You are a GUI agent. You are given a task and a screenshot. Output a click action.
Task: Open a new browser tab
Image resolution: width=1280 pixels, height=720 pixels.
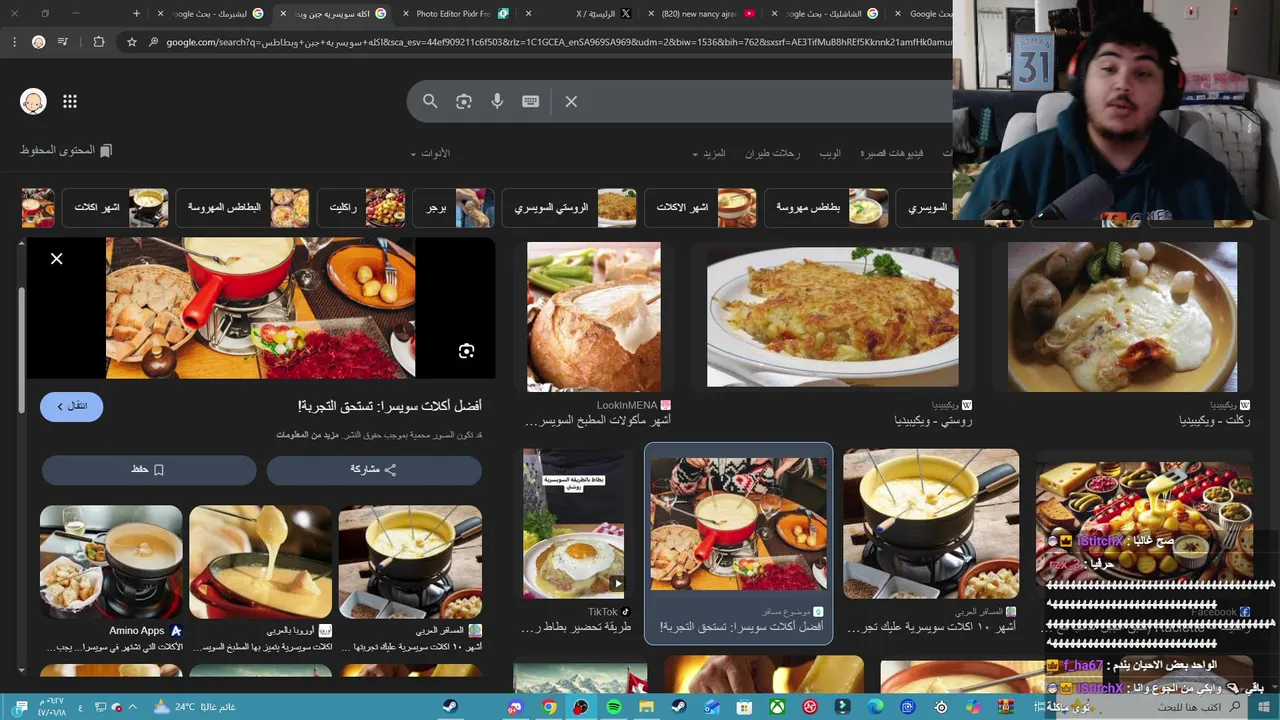[137, 13]
